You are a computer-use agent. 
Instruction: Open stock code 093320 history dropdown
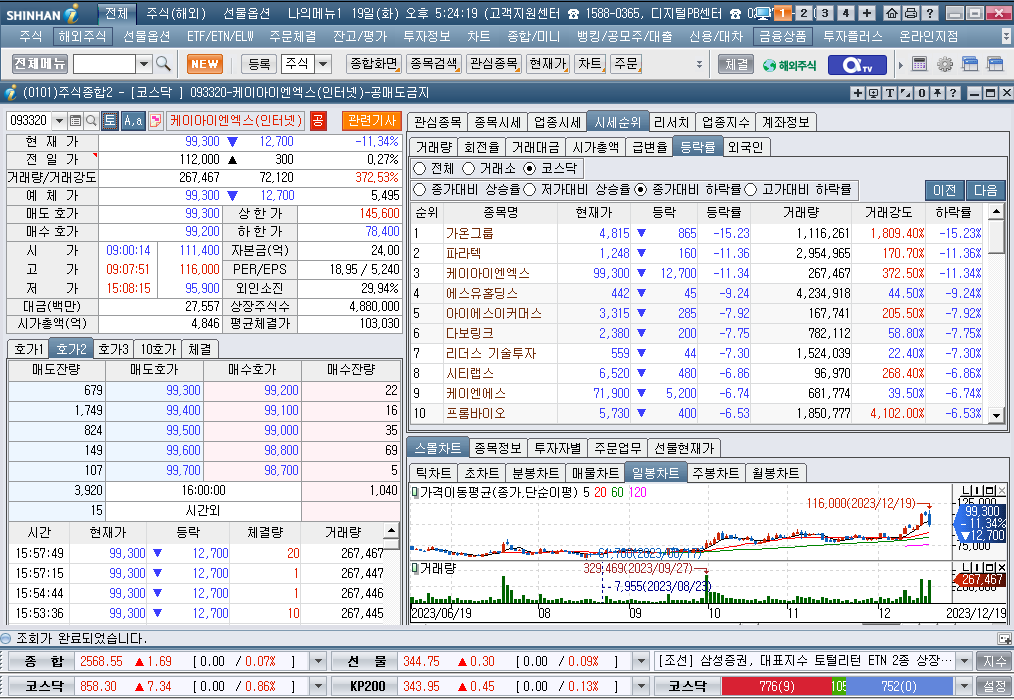[x=59, y=120]
